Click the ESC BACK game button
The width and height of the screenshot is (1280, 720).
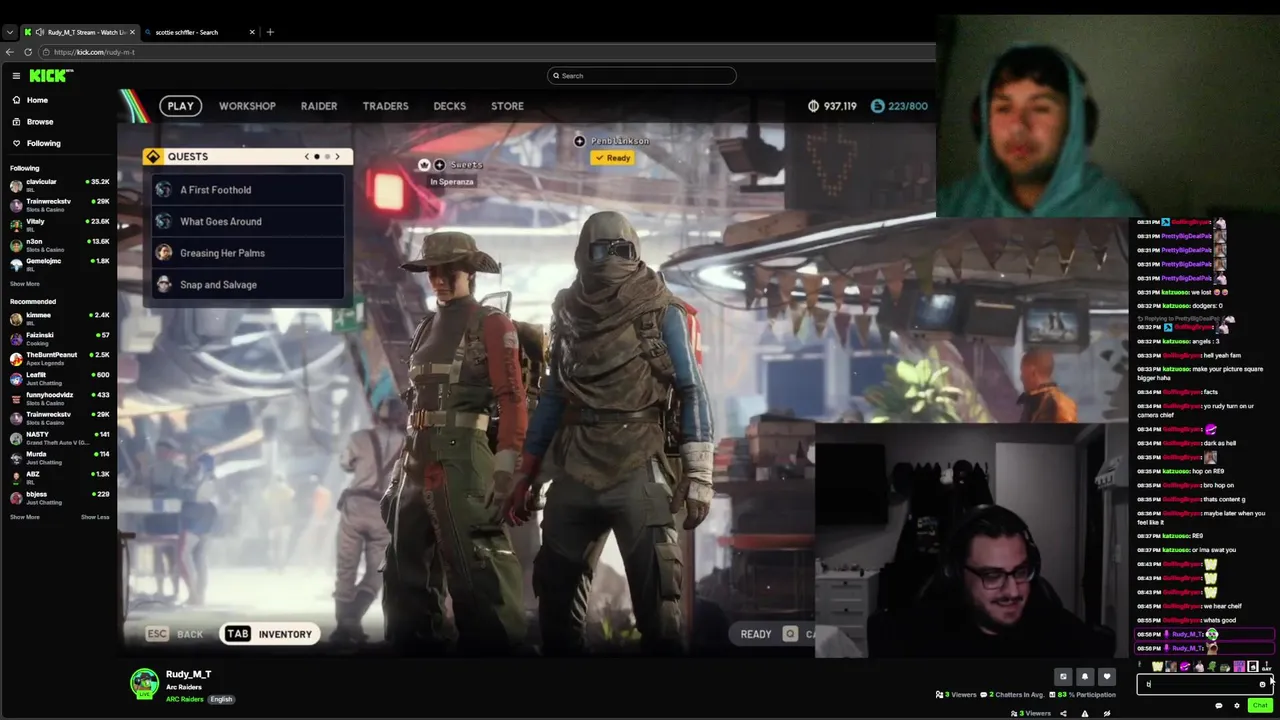pyautogui.click(x=175, y=634)
